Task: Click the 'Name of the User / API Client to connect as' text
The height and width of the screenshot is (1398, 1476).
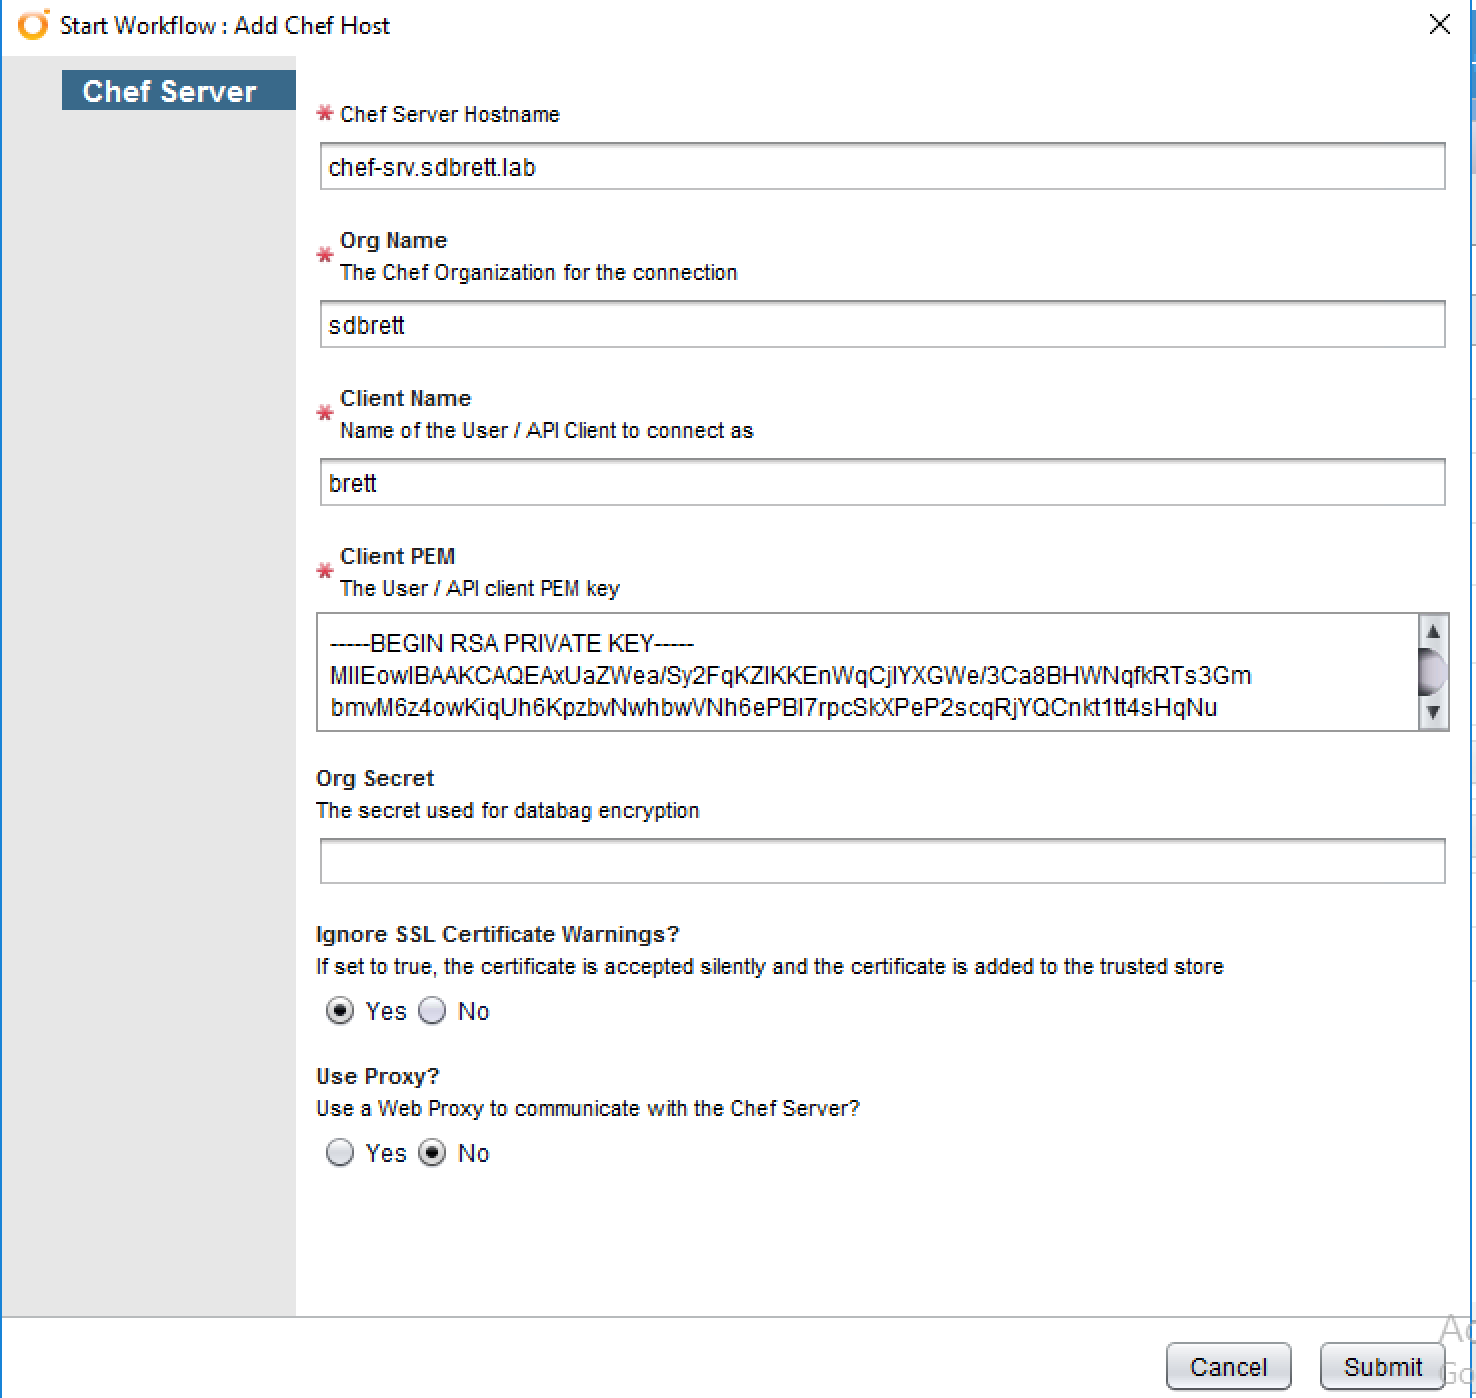Action: [546, 430]
